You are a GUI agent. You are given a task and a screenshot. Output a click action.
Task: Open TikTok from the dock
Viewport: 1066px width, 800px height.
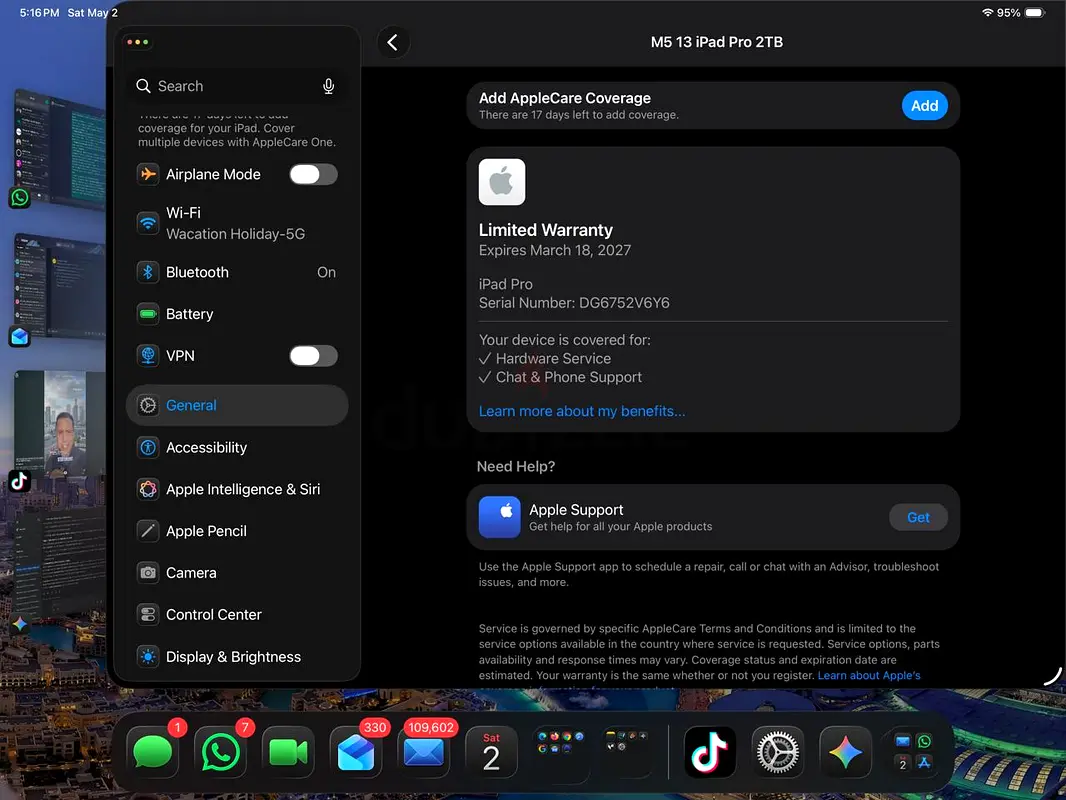point(710,752)
